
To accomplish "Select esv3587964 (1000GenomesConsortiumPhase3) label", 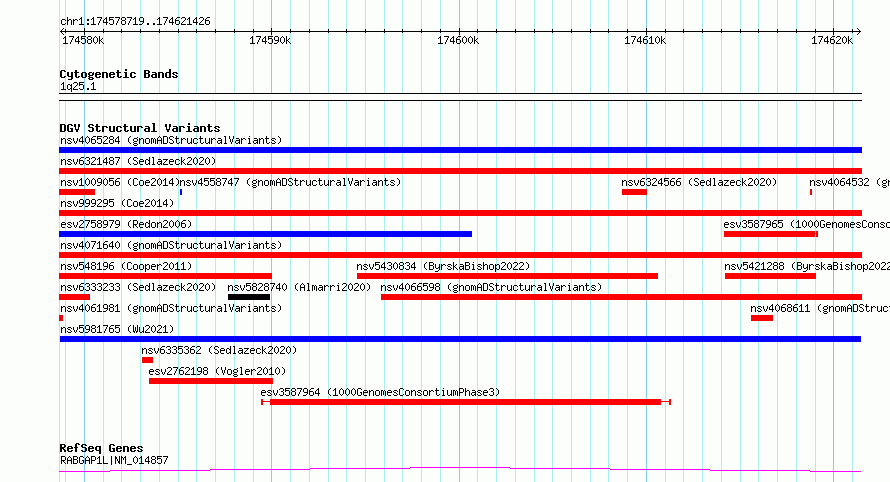I will [380, 392].
